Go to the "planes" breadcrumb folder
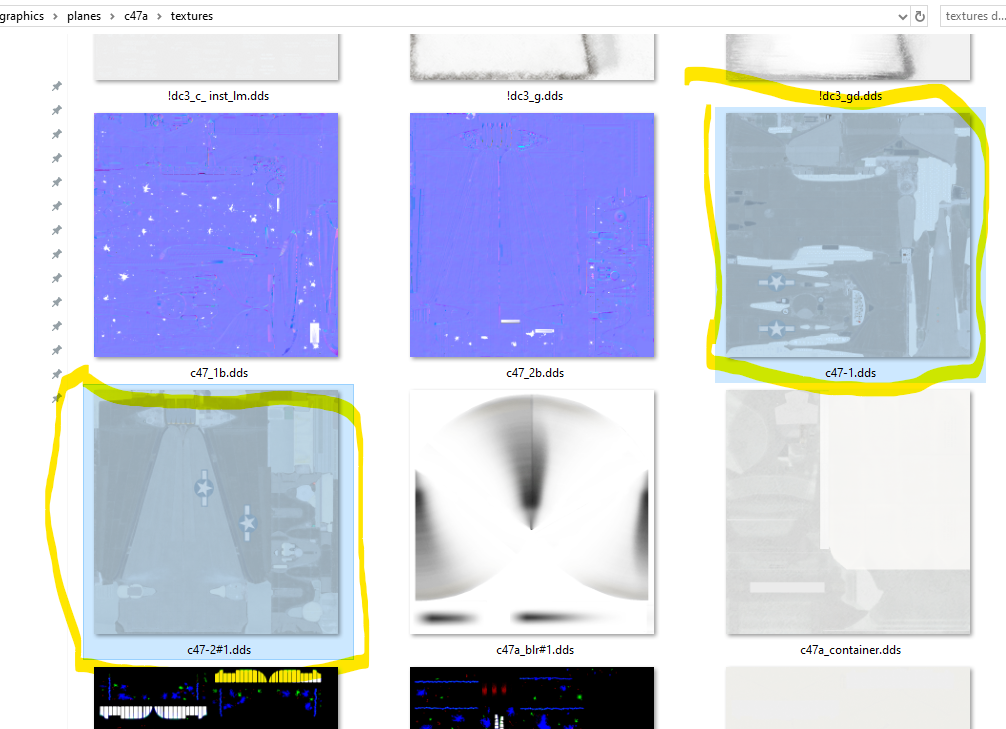Screen dimensions: 1006x729 (x=84, y=16)
